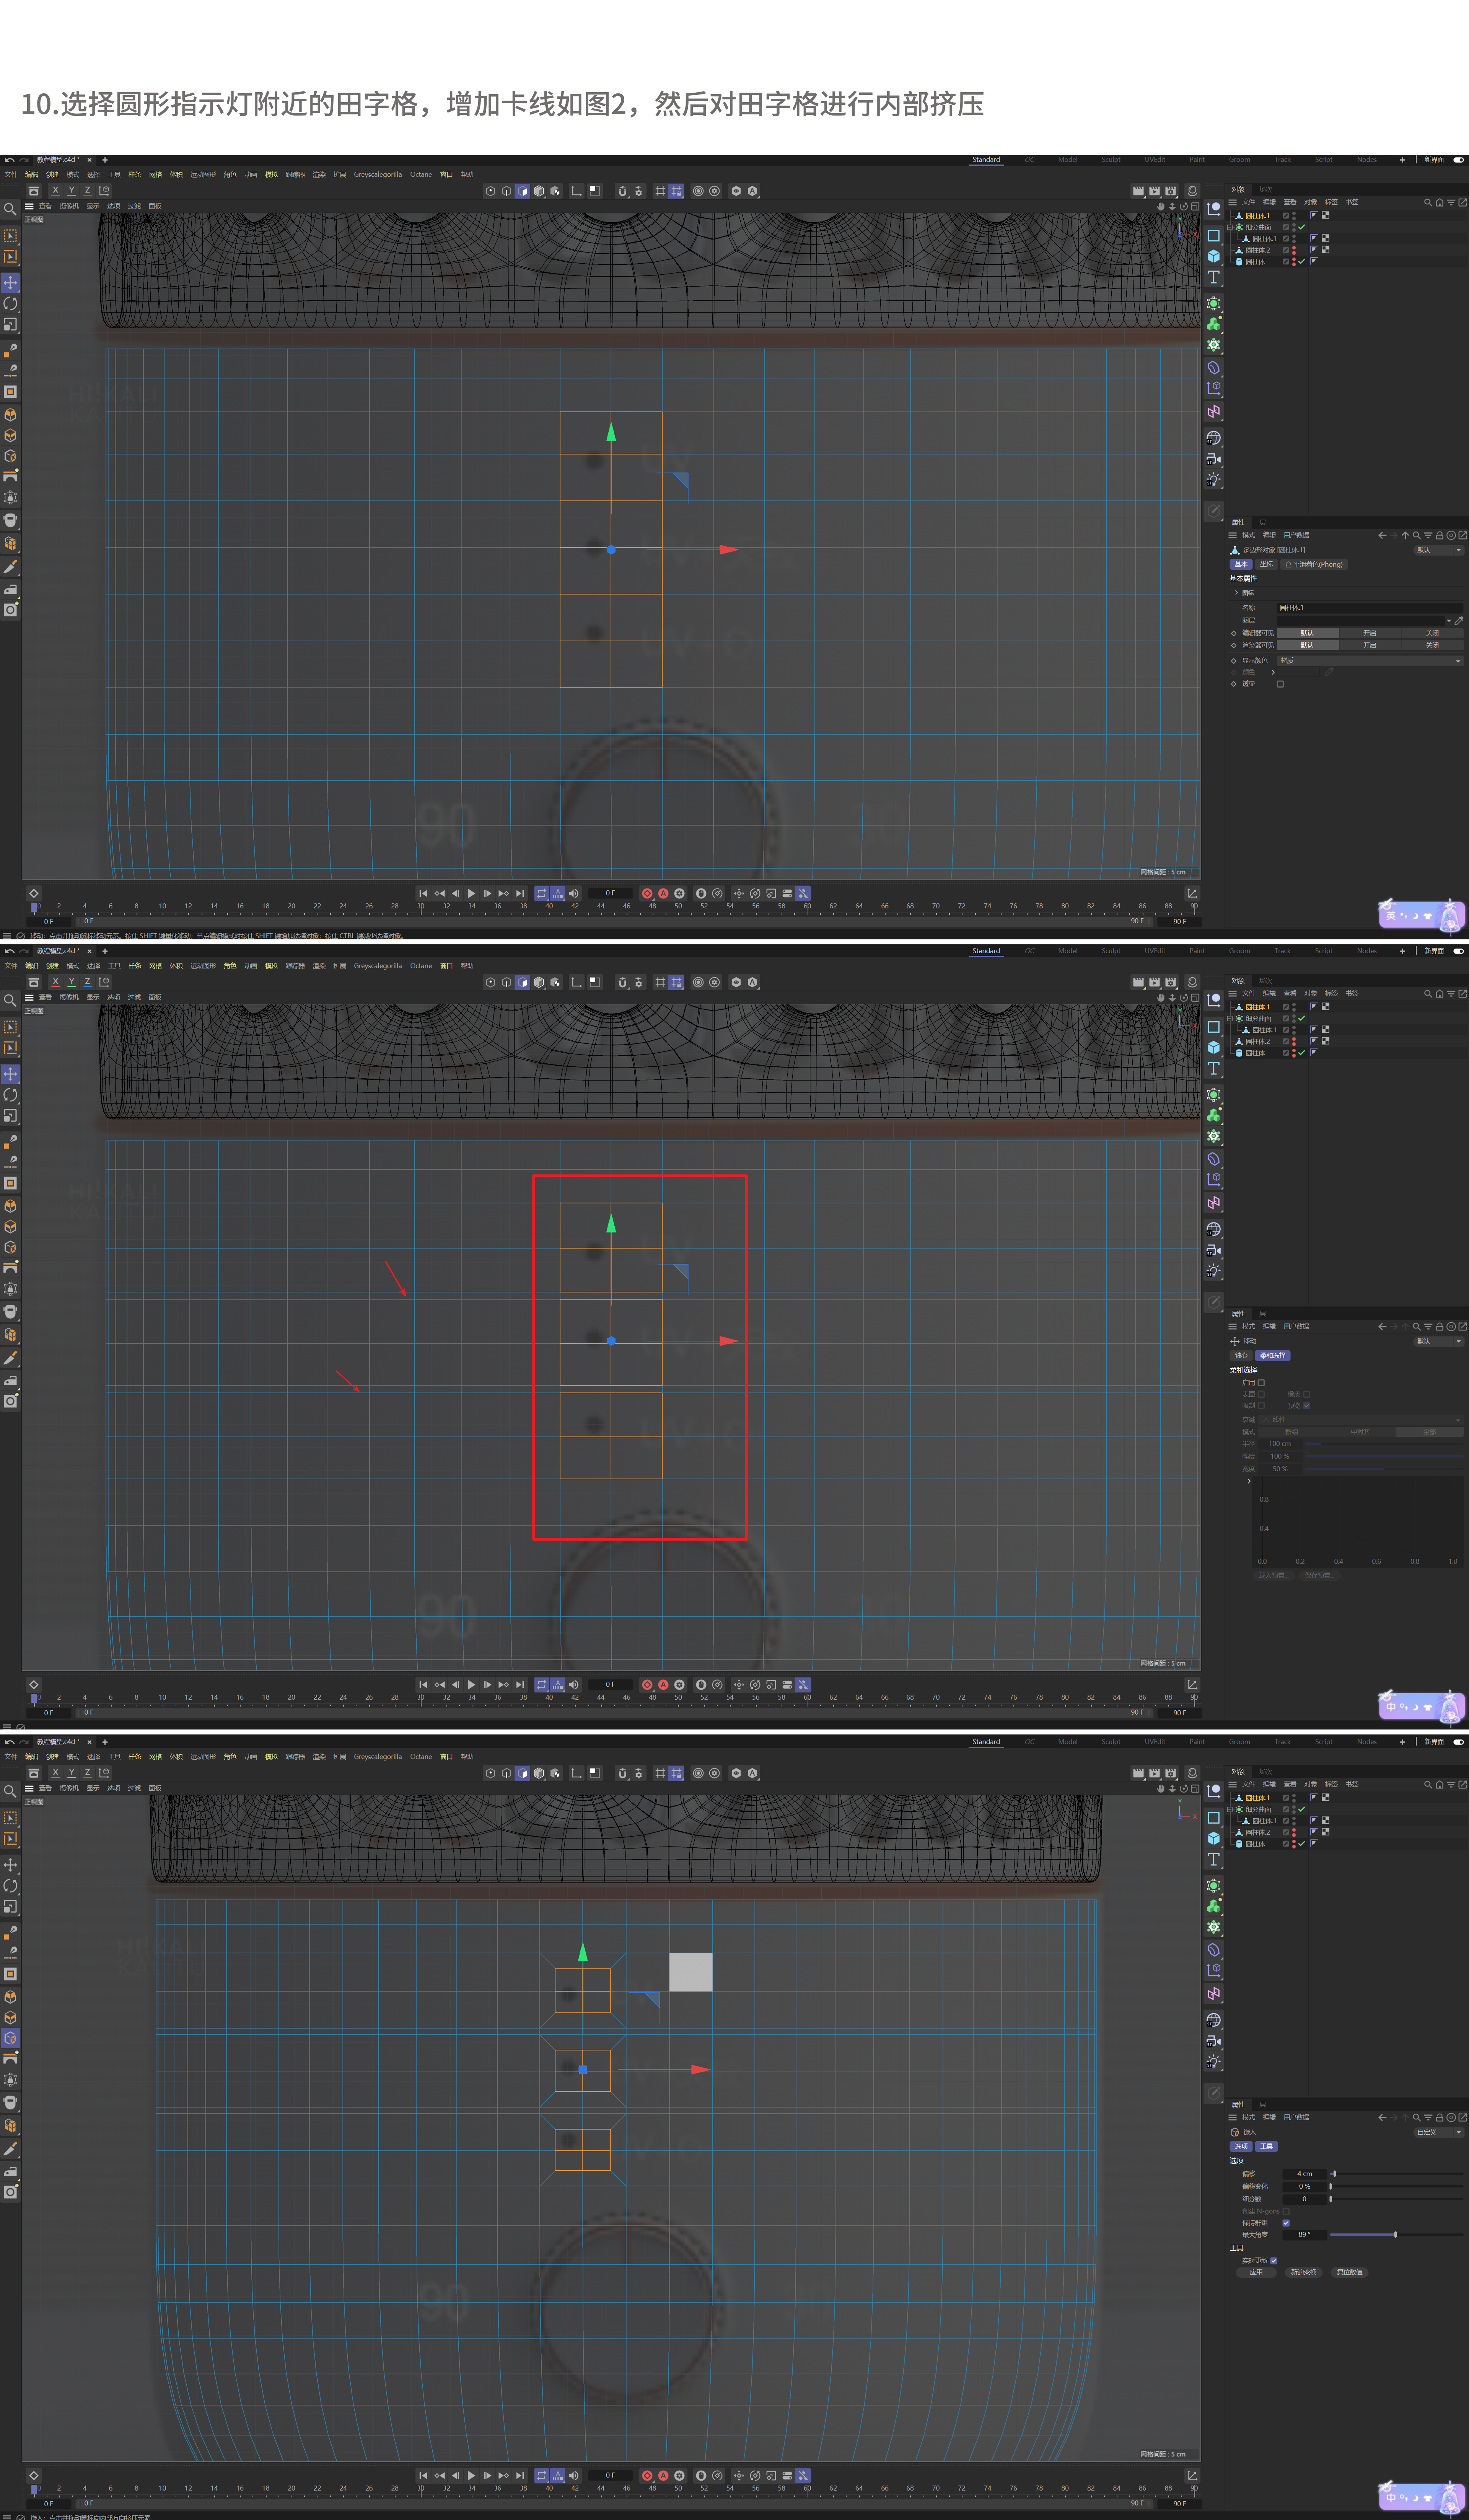
Task: Open the 自定义 preset dropdown in Inset panel
Action: 1439,2132
